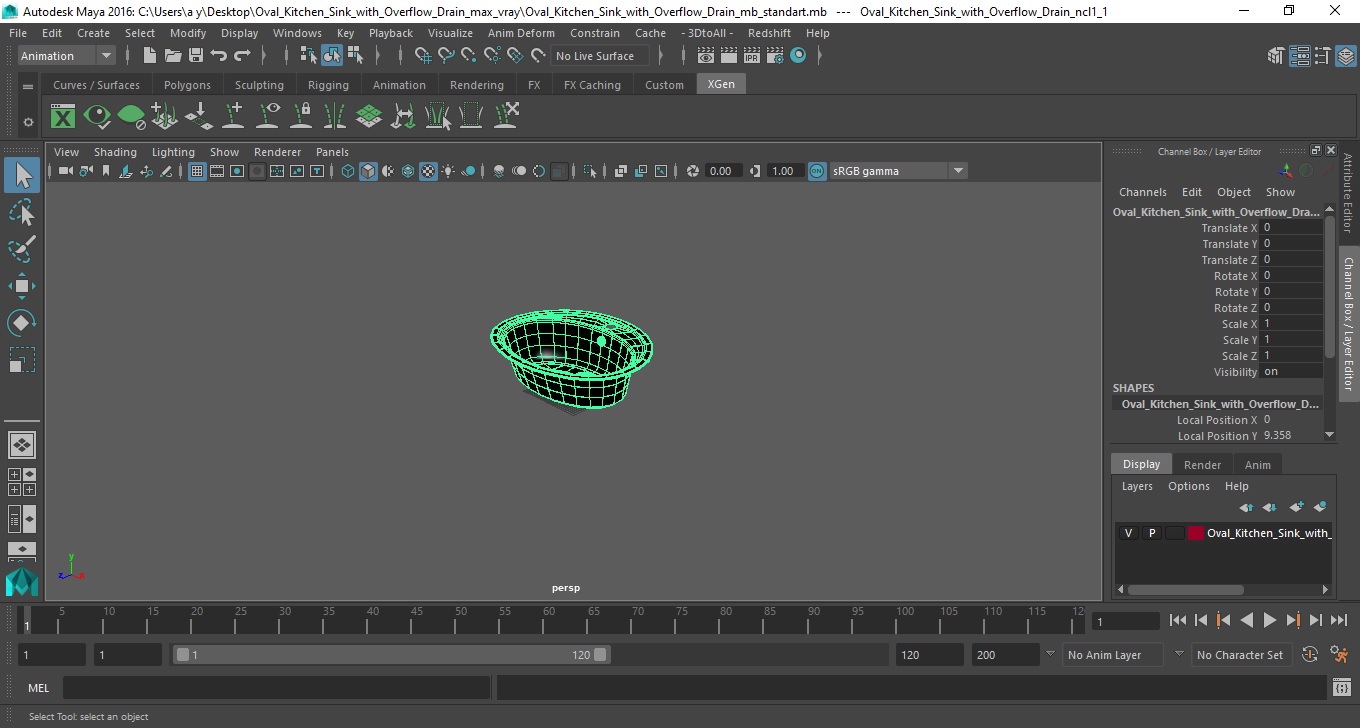The height and width of the screenshot is (728, 1360).
Task: Toggle select by component type icon
Action: tap(355, 56)
